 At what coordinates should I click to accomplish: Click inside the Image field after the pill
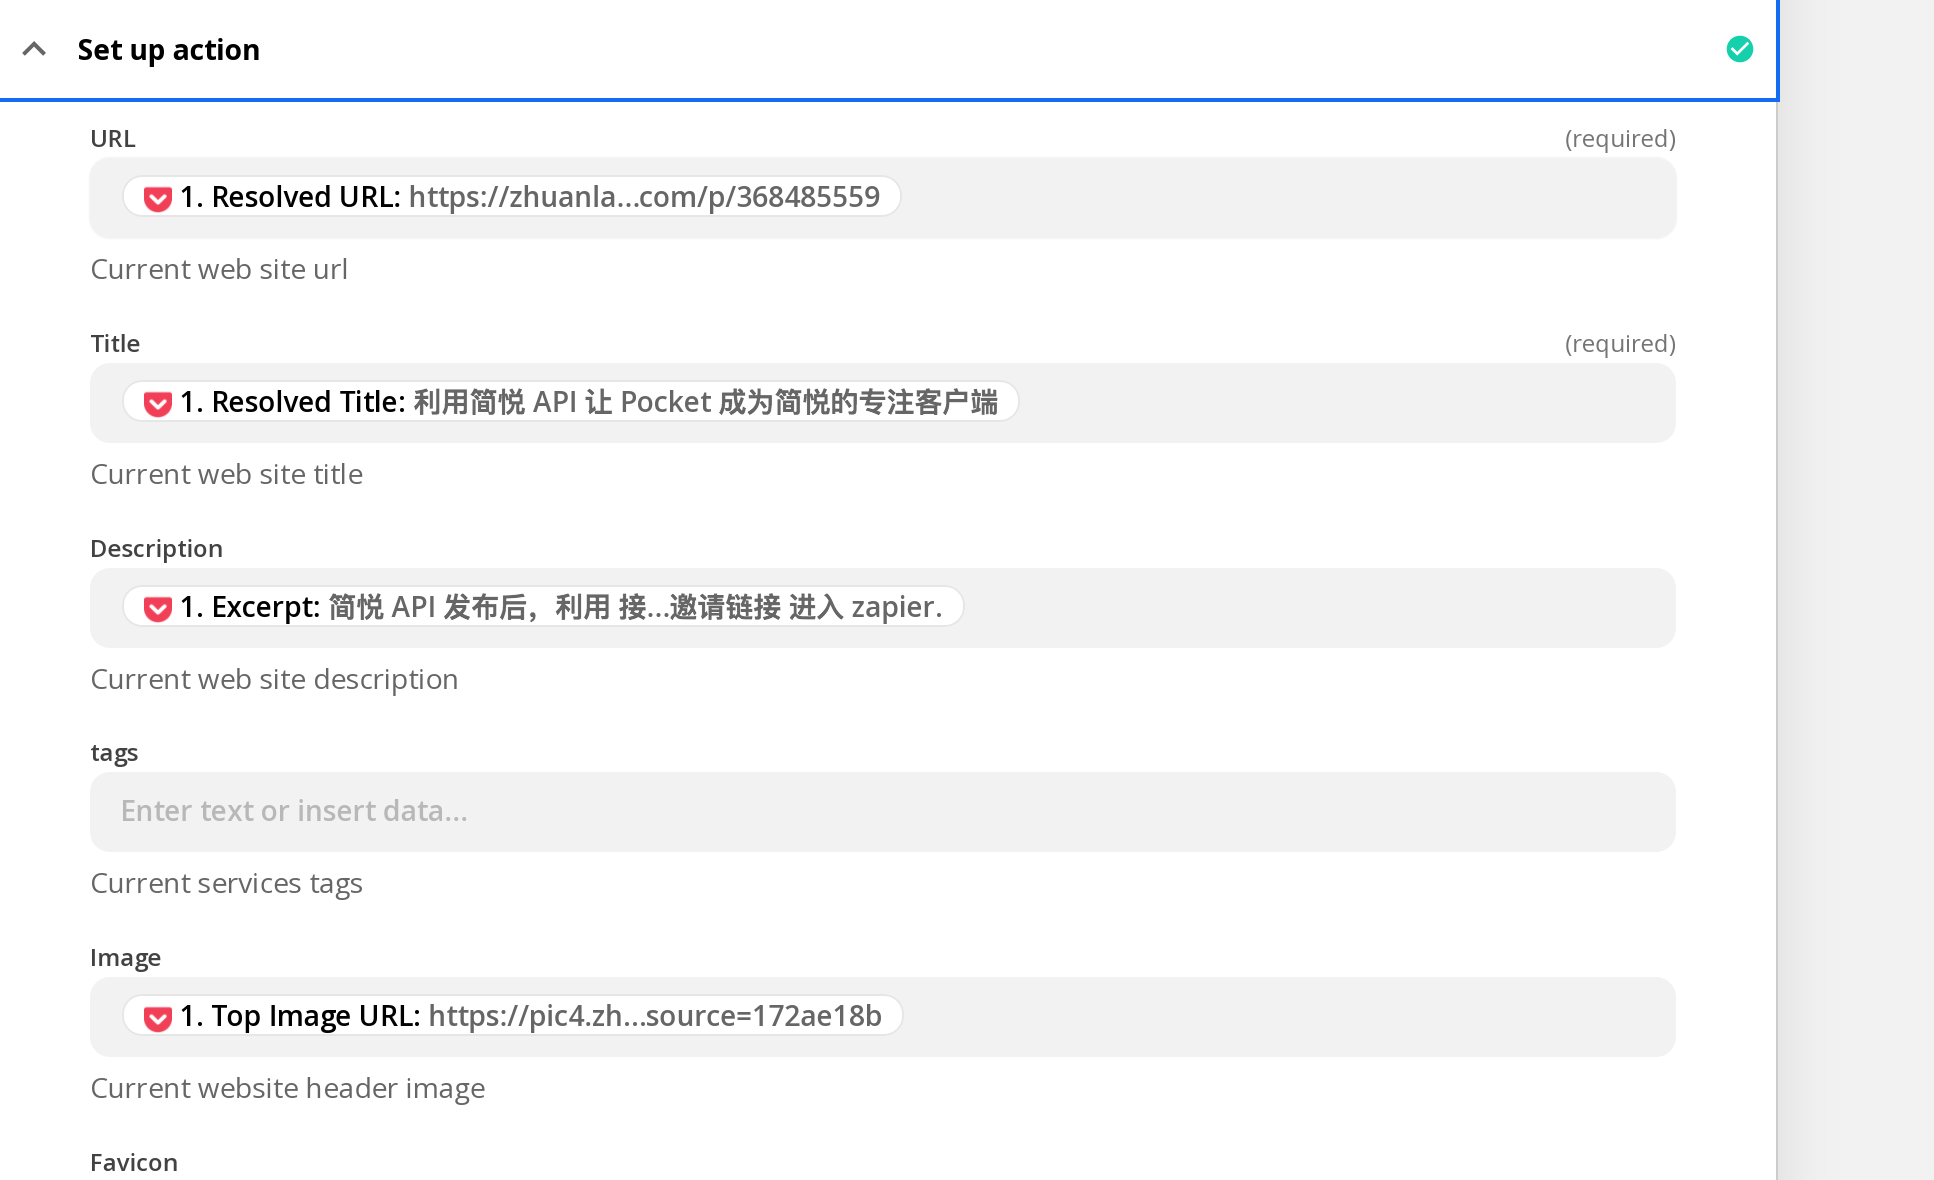[1289, 1017]
